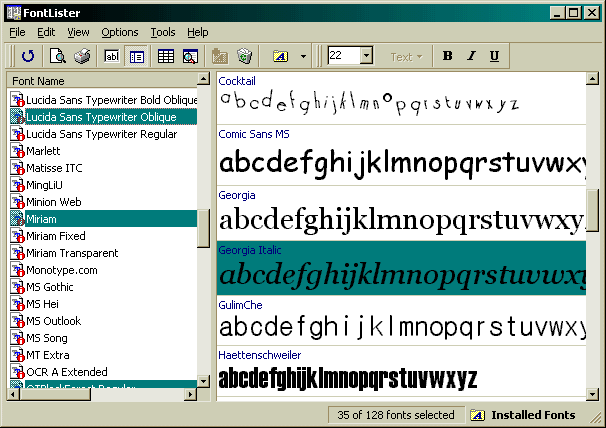This screenshot has width=606, height=428.
Task: Select Matisse ITC in font list
Action: coord(54,168)
